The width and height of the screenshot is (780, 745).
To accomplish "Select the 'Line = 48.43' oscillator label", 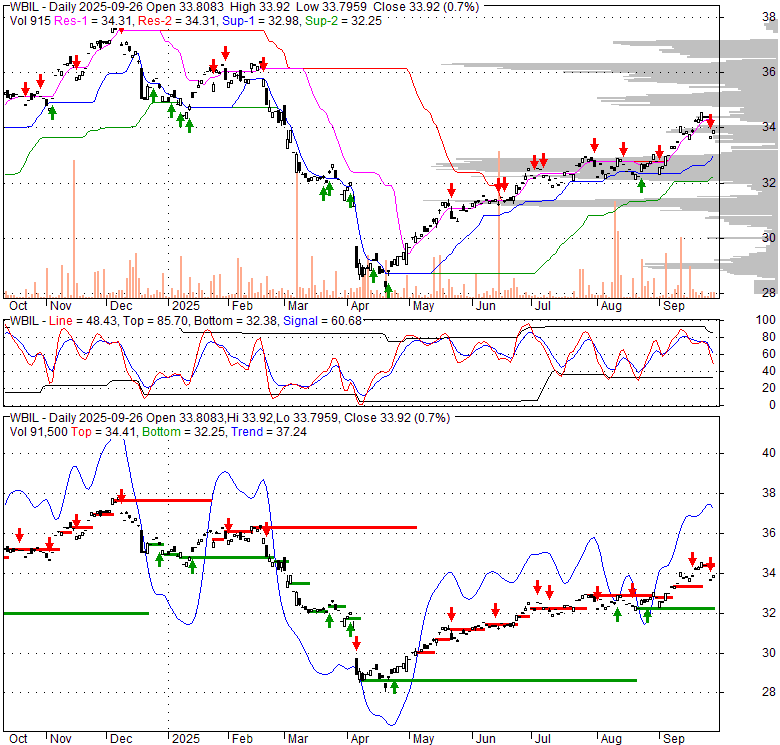I will coord(84,321).
